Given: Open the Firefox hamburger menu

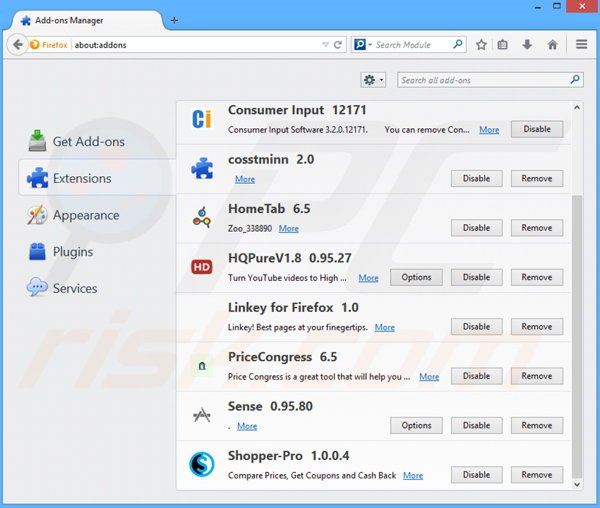Looking at the screenshot, I should click(x=581, y=44).
